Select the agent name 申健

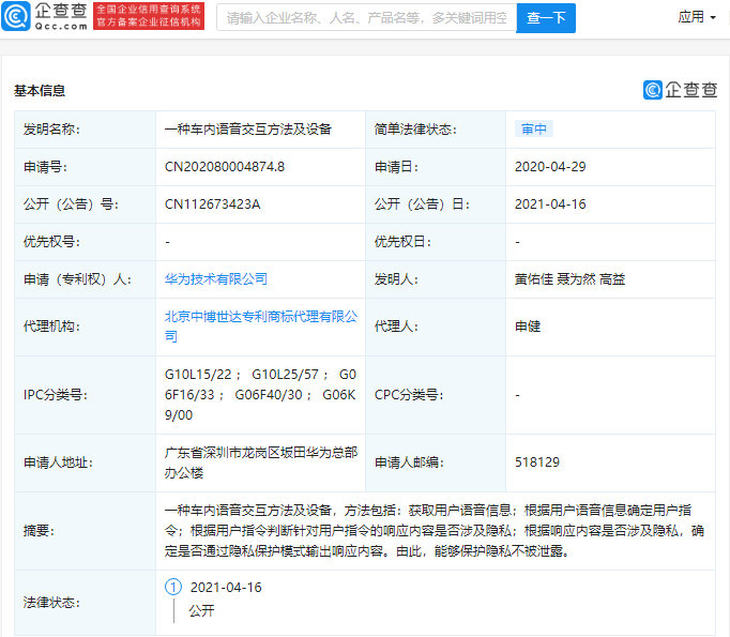point(527,326)
